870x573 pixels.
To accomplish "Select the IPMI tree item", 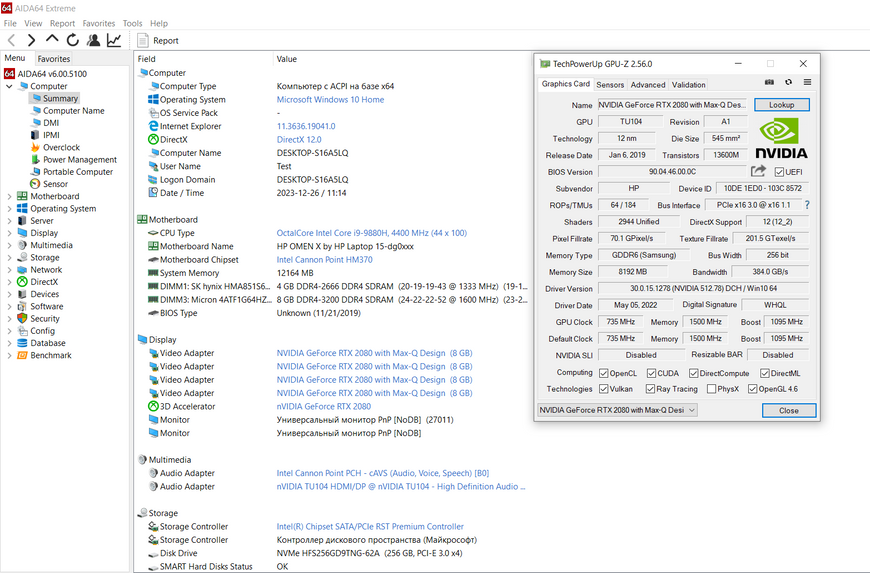I will (44, 135).
